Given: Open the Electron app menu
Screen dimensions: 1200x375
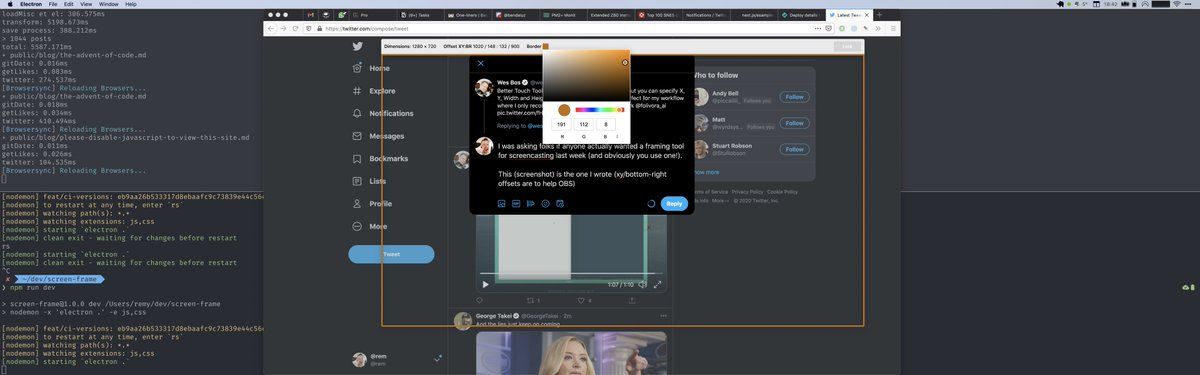Looking at the screenshot, I should pyautogui.click(x=30, y=4).
